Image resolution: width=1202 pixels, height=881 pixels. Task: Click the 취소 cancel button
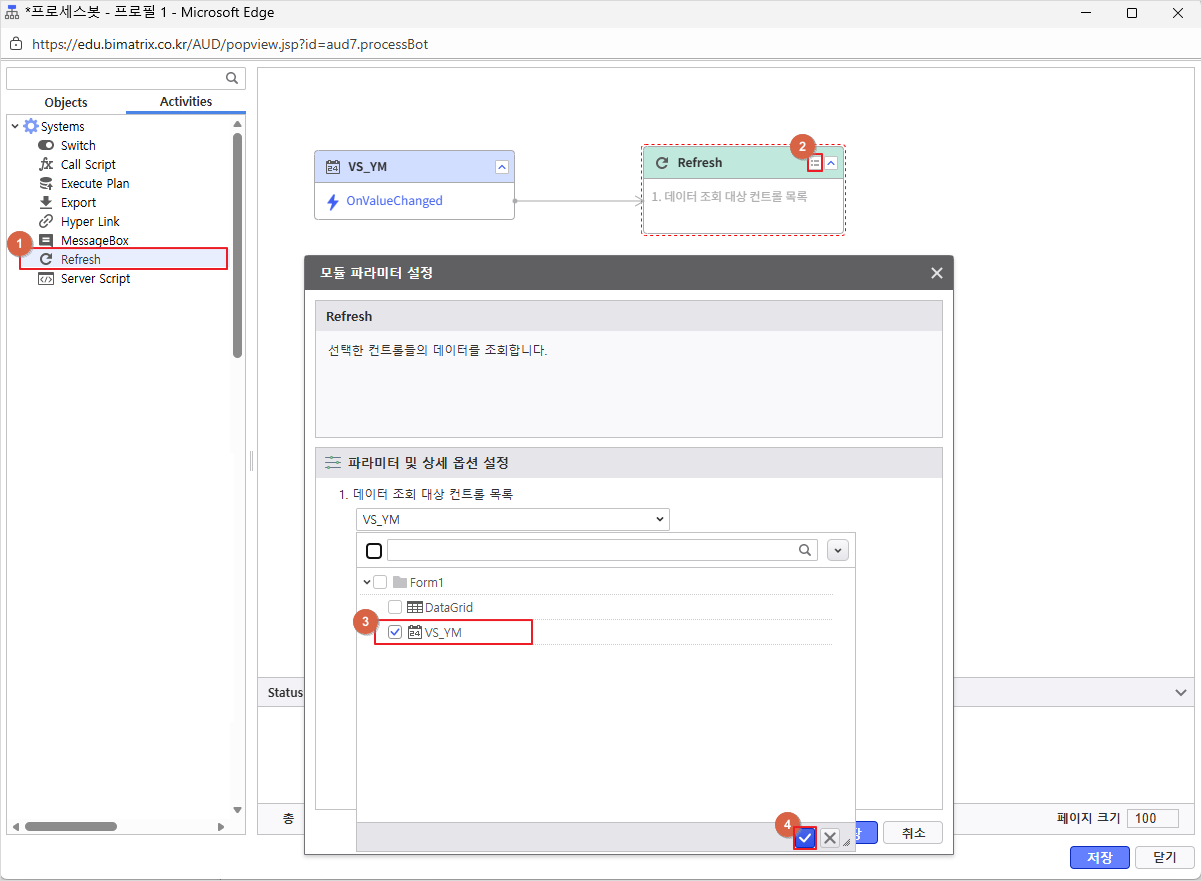[x=913, y=833]
